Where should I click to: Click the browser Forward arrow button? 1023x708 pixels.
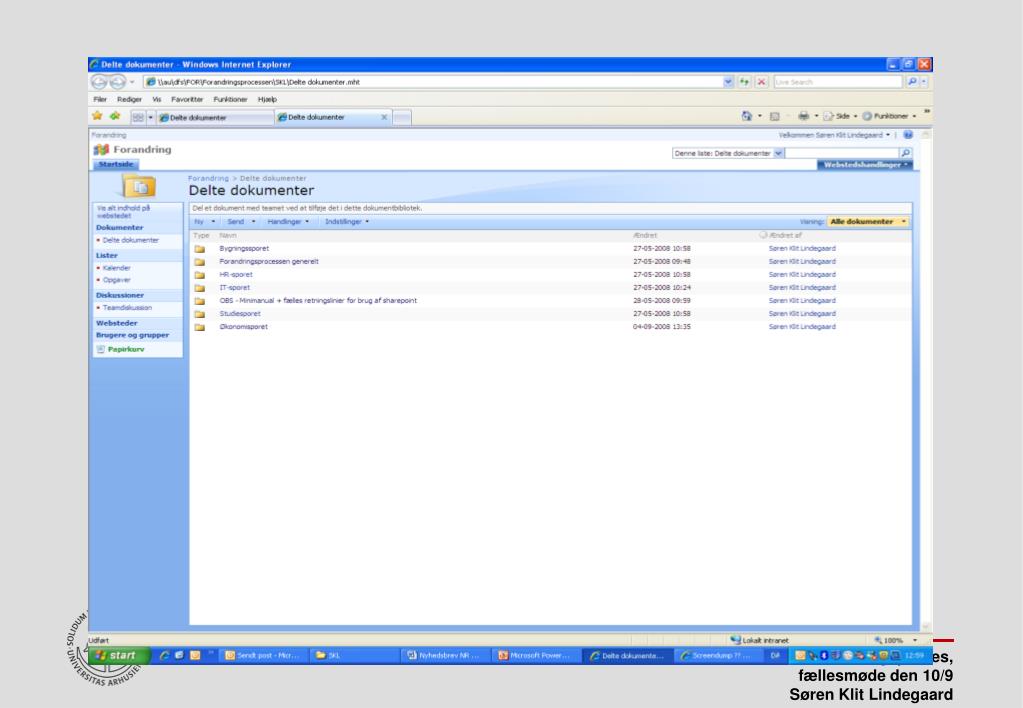pyautogui.click(x=117, y=82)
